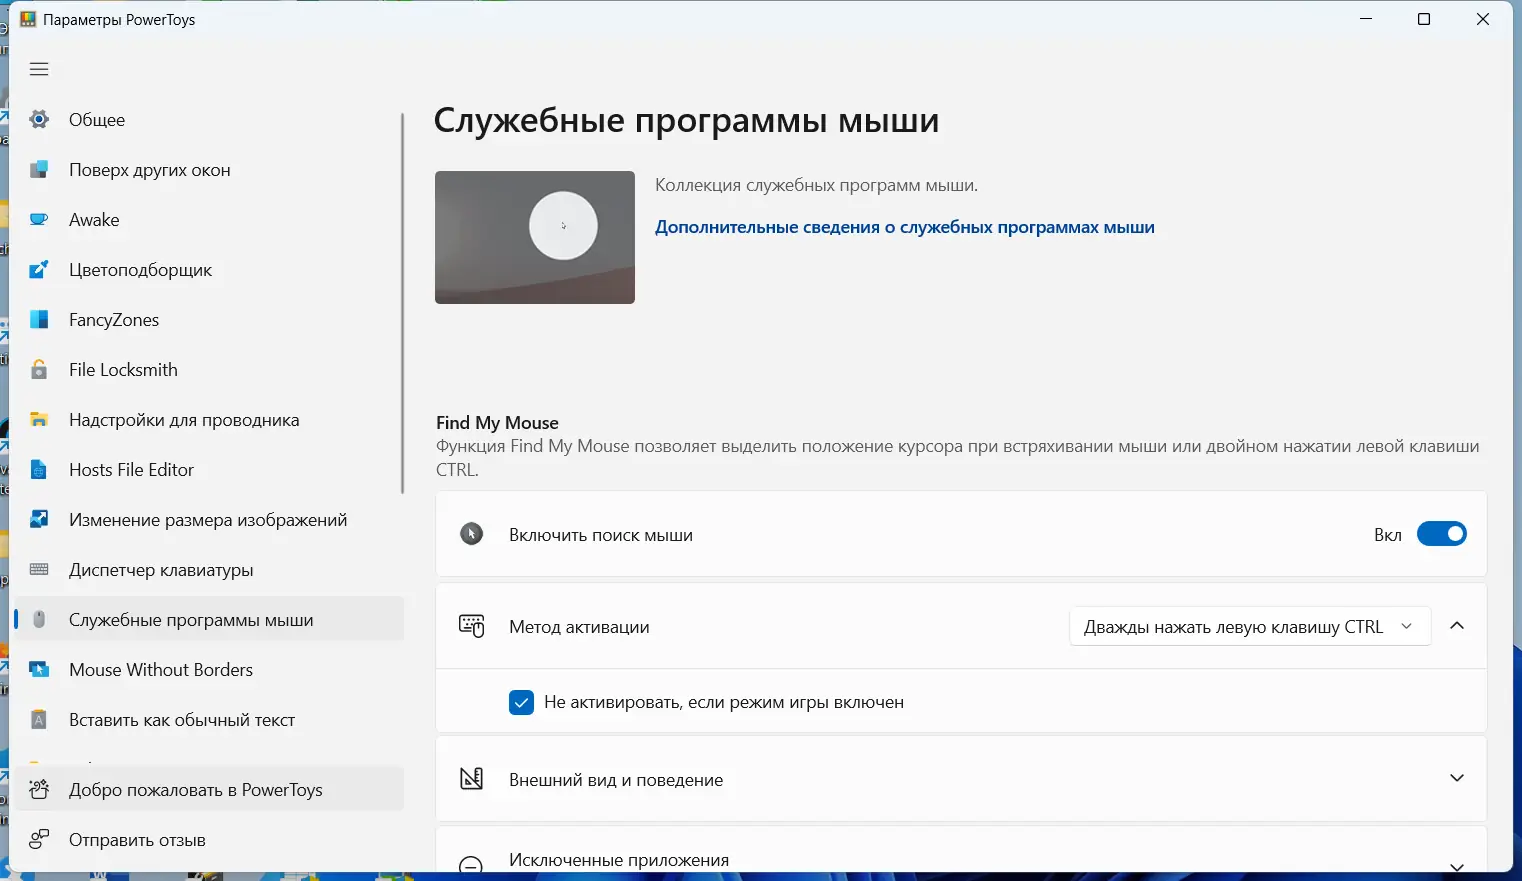Click the Send feedback icon
1522x881 pixels.
(39, 840)
